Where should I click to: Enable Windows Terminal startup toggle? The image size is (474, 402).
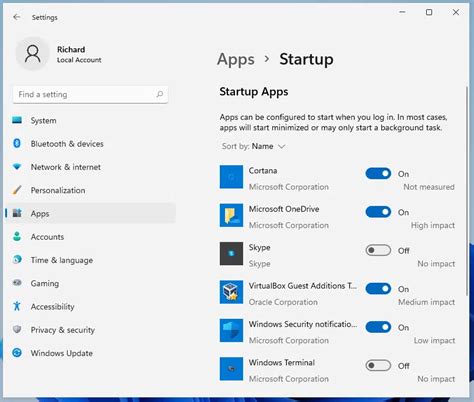pyautogui.click(x=378, y=365)
